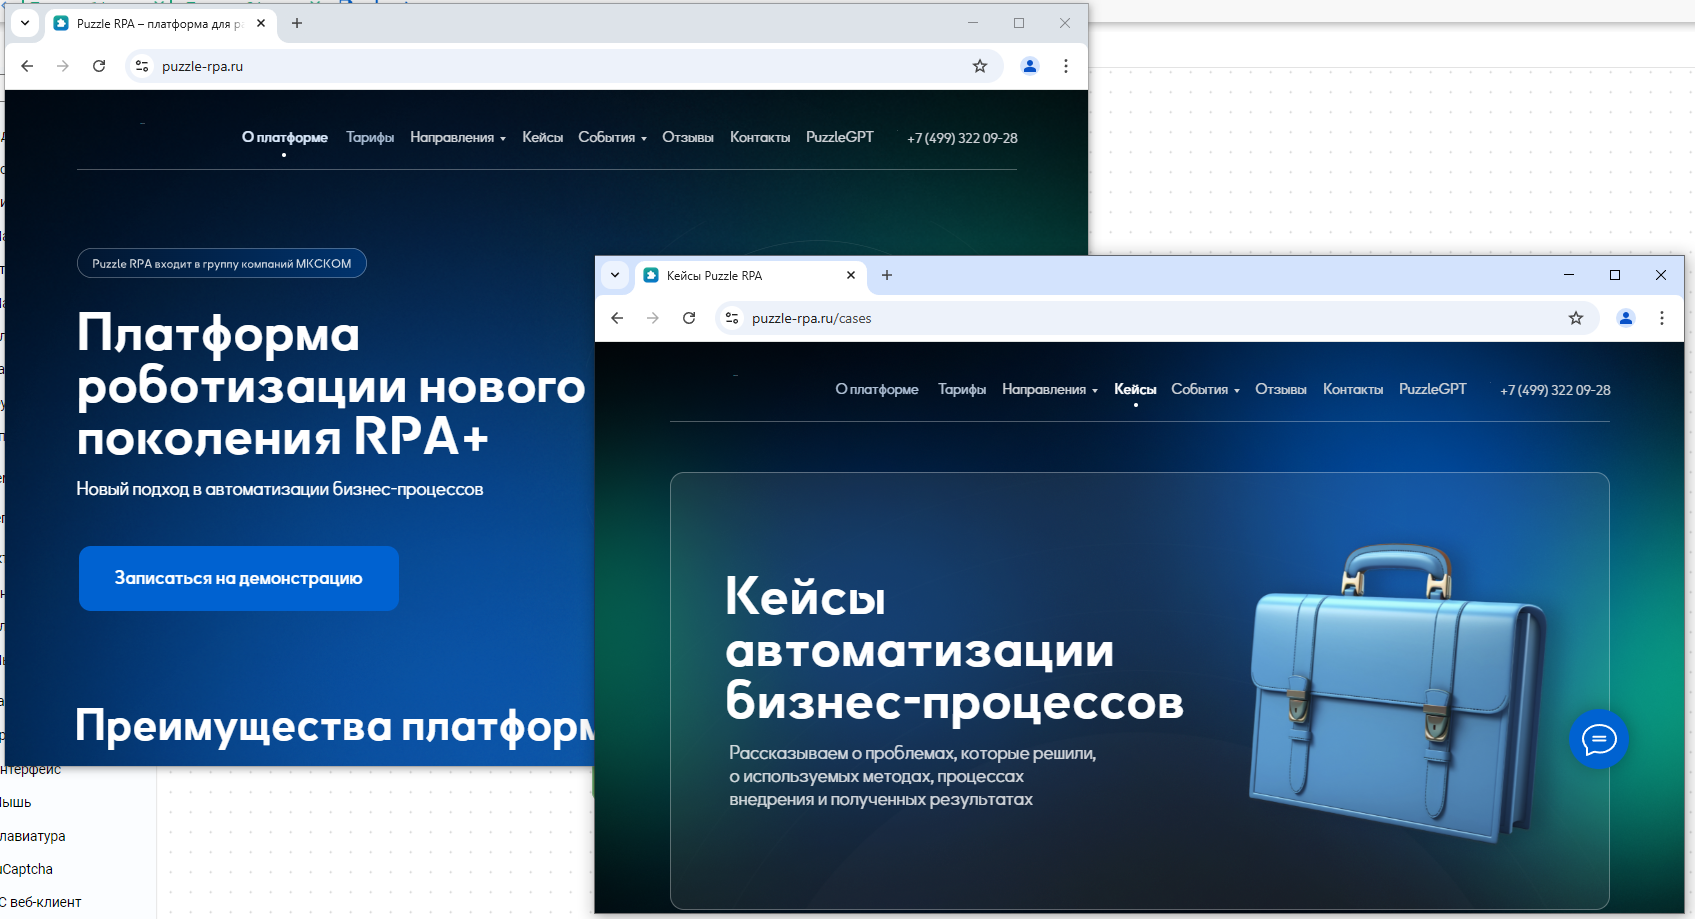Close the Puzzle RPA – платформа tab
This screenshot has width=1695, height=919.
pos(261,23)
